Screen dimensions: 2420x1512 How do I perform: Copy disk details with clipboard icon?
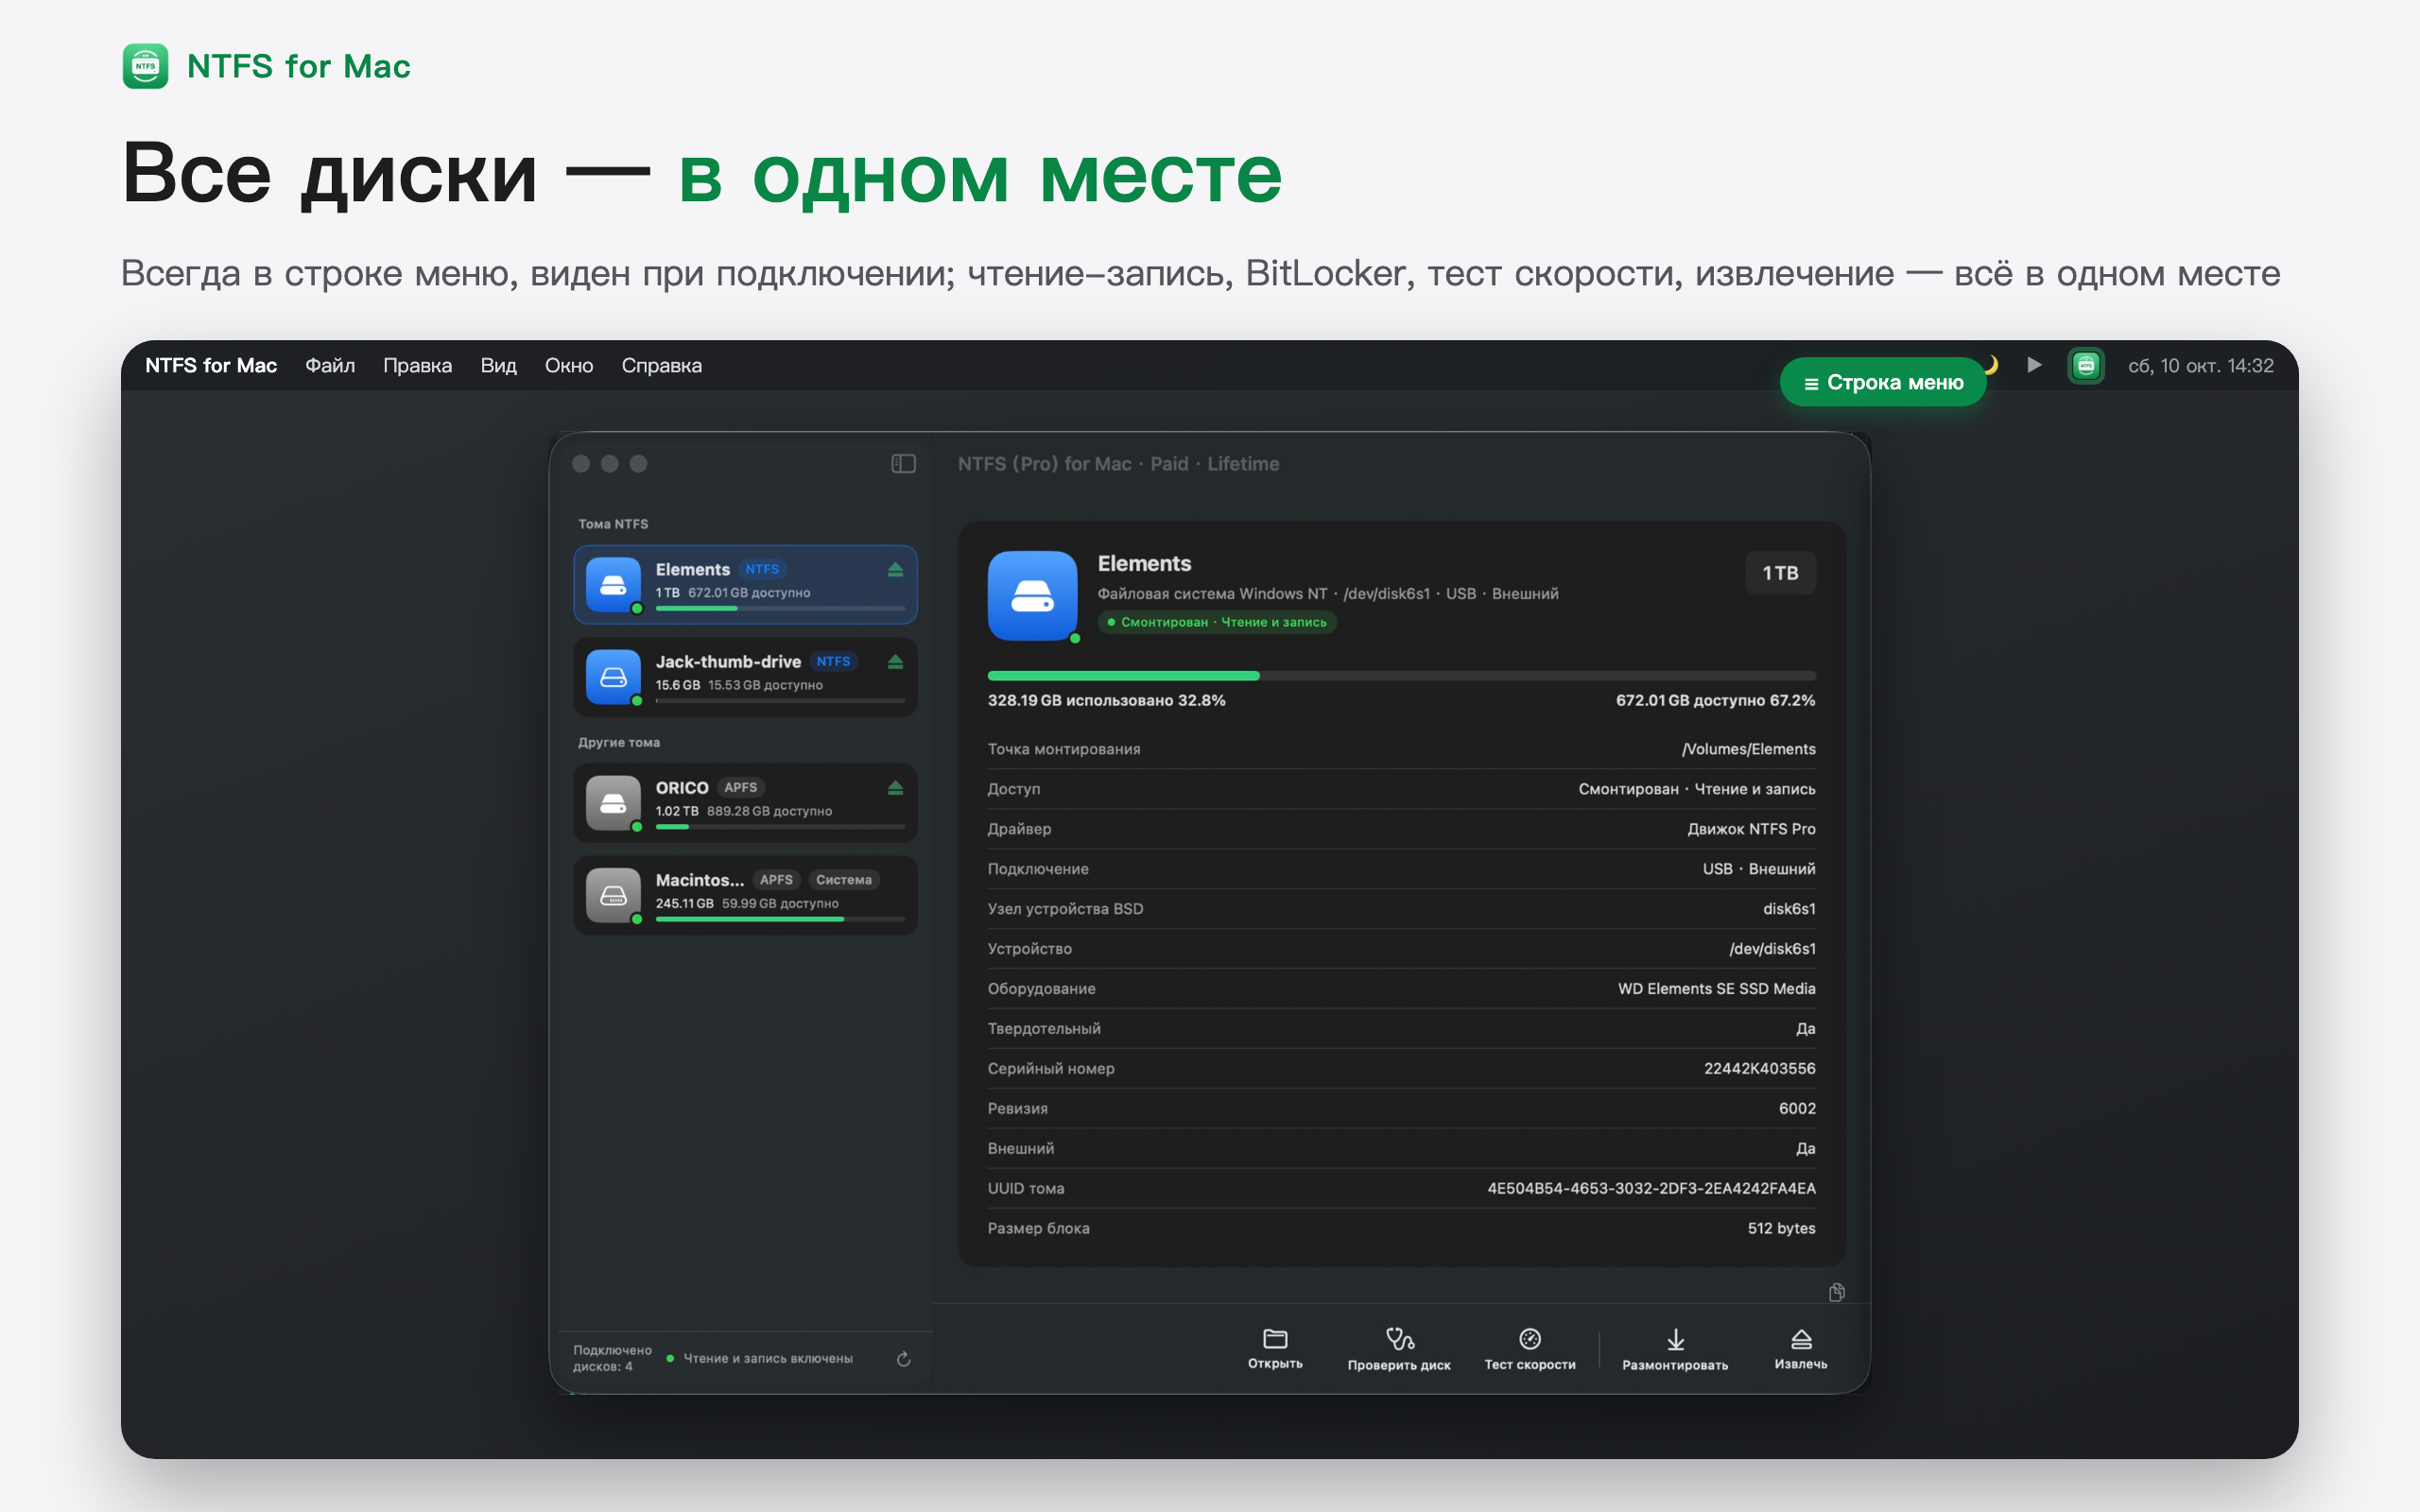1836,1292
